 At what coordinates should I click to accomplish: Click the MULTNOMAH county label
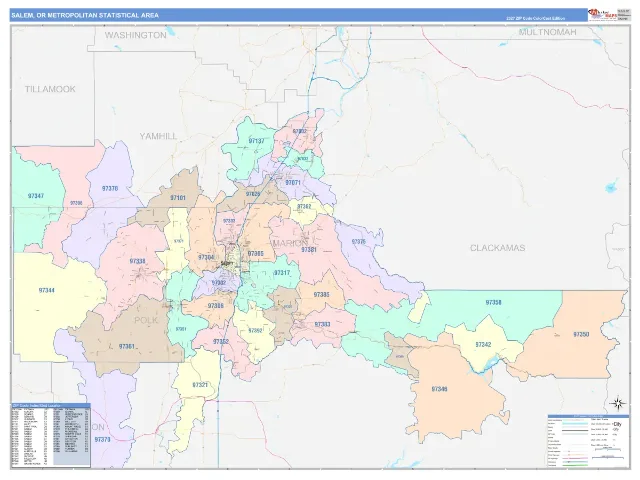[x=547, y=32]
